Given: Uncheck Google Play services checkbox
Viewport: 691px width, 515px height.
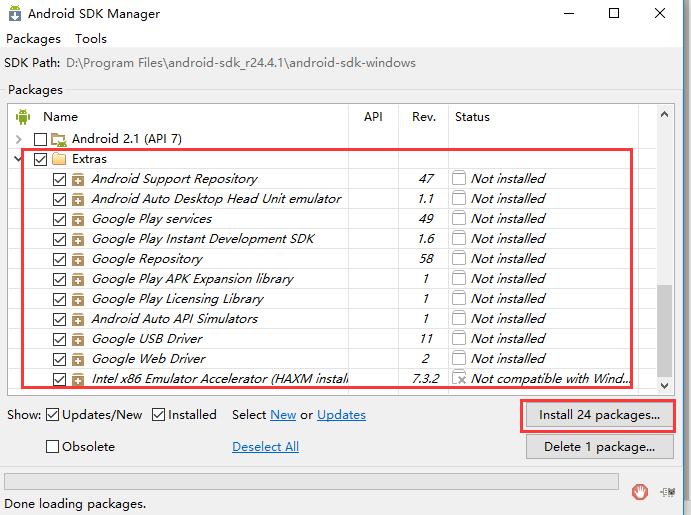Looking at the screenshot, I should click(x=59, y=219).
